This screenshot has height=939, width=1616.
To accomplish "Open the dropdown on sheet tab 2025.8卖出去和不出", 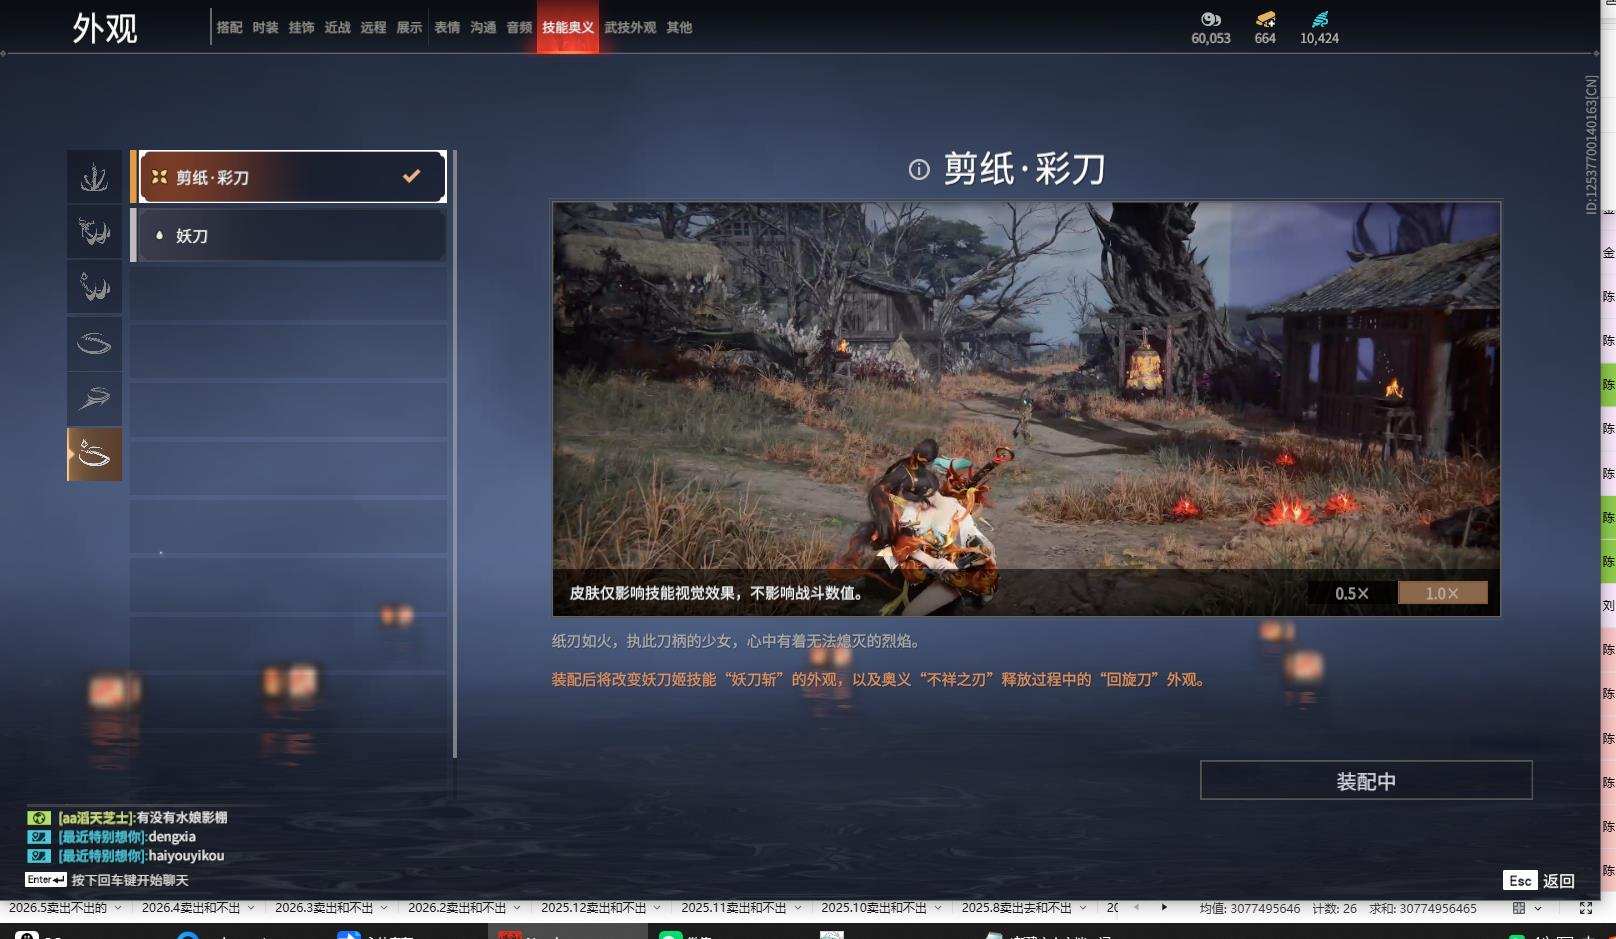I will [x=1083, y=908].
